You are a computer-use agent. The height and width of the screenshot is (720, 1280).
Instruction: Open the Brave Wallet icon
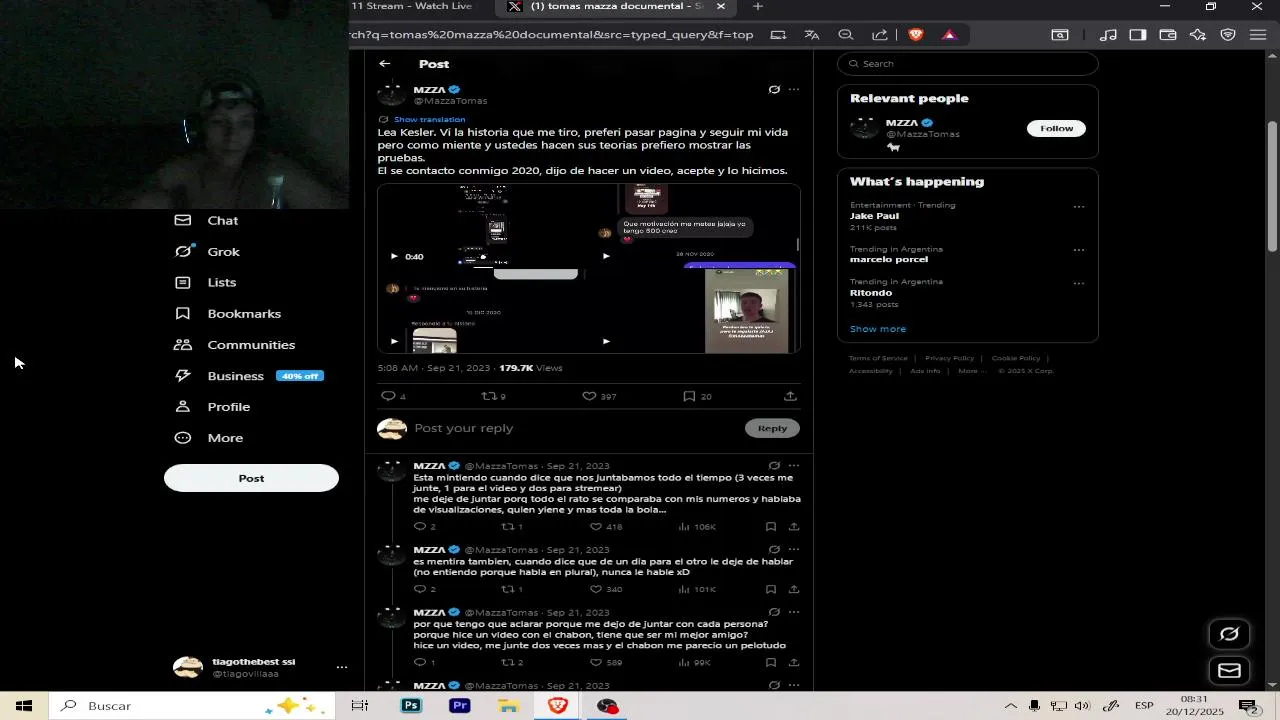click(1167, 35)
